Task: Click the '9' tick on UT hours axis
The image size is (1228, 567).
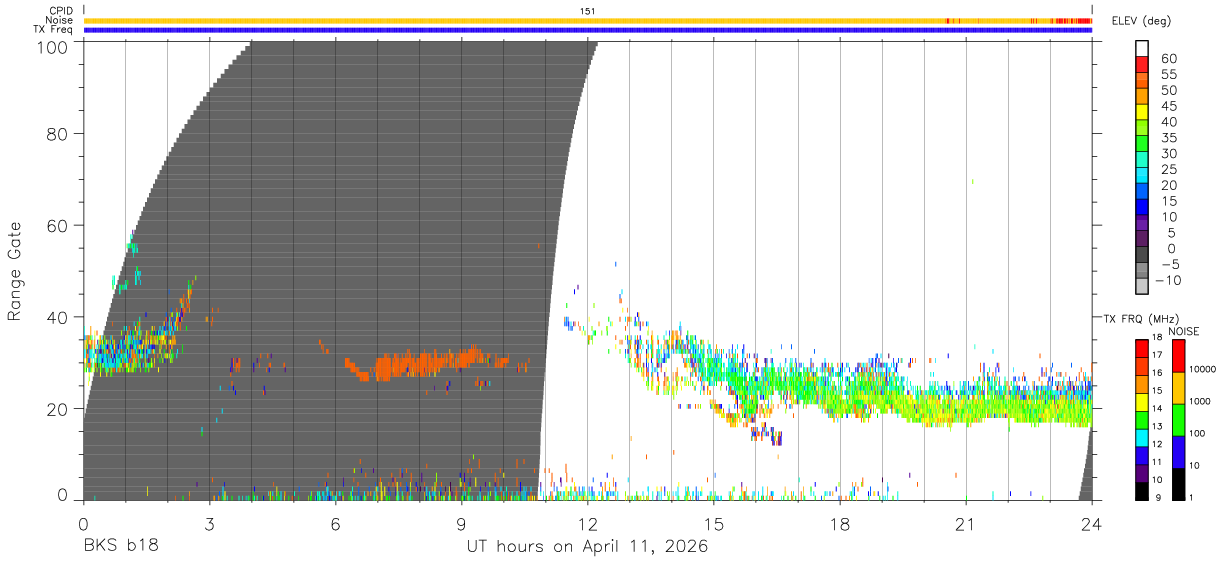Action: (x=461, y=523)
